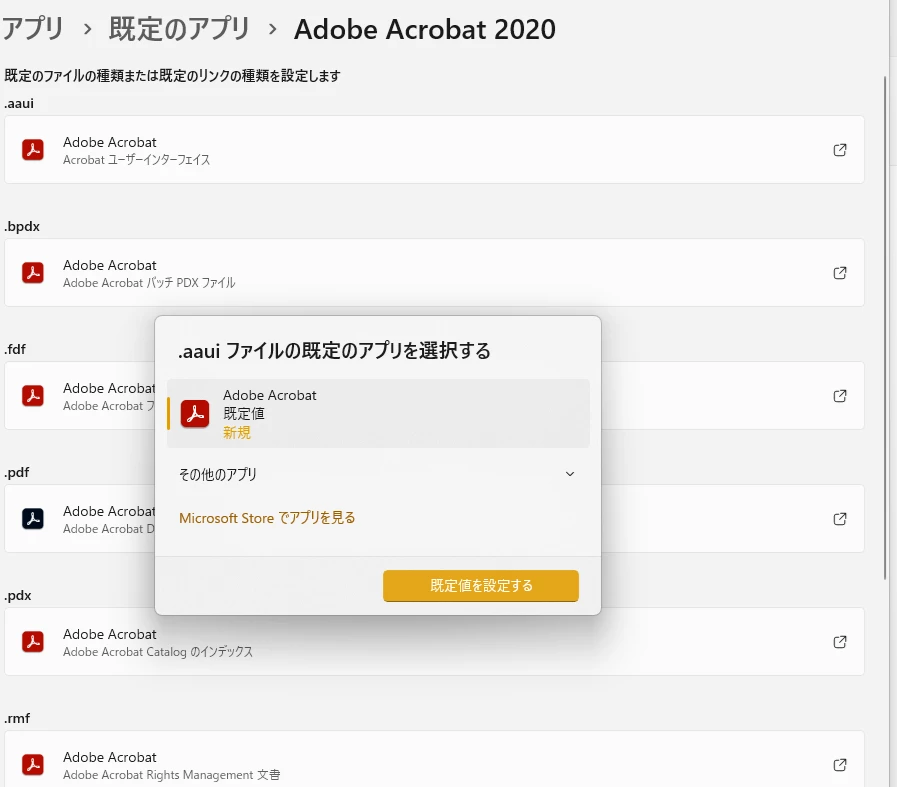Click the page's vertical scrollbar
This screenshot has height=787, width=897.
coord(886,326)
